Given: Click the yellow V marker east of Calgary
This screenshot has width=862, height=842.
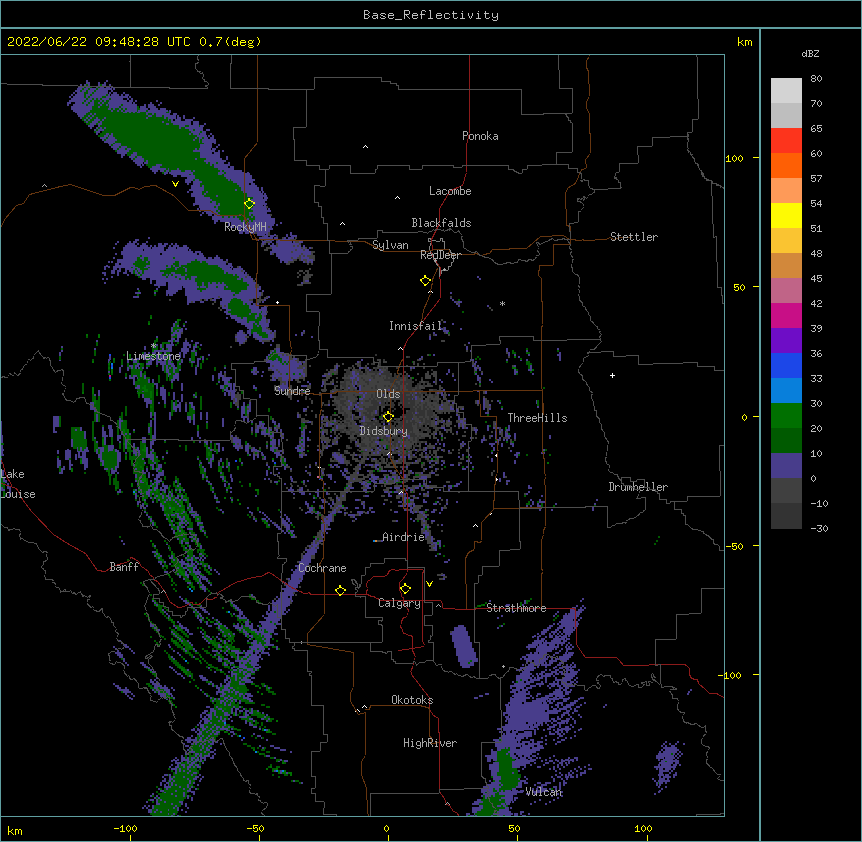Looking at the screenshot, I should pyautogui.click(x=429, y=584).
